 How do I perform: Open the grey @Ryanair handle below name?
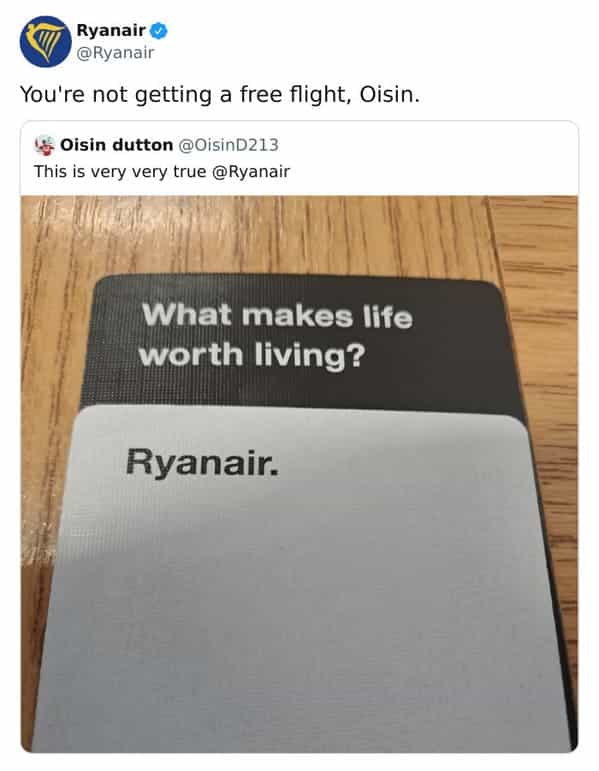click(115, 53)
